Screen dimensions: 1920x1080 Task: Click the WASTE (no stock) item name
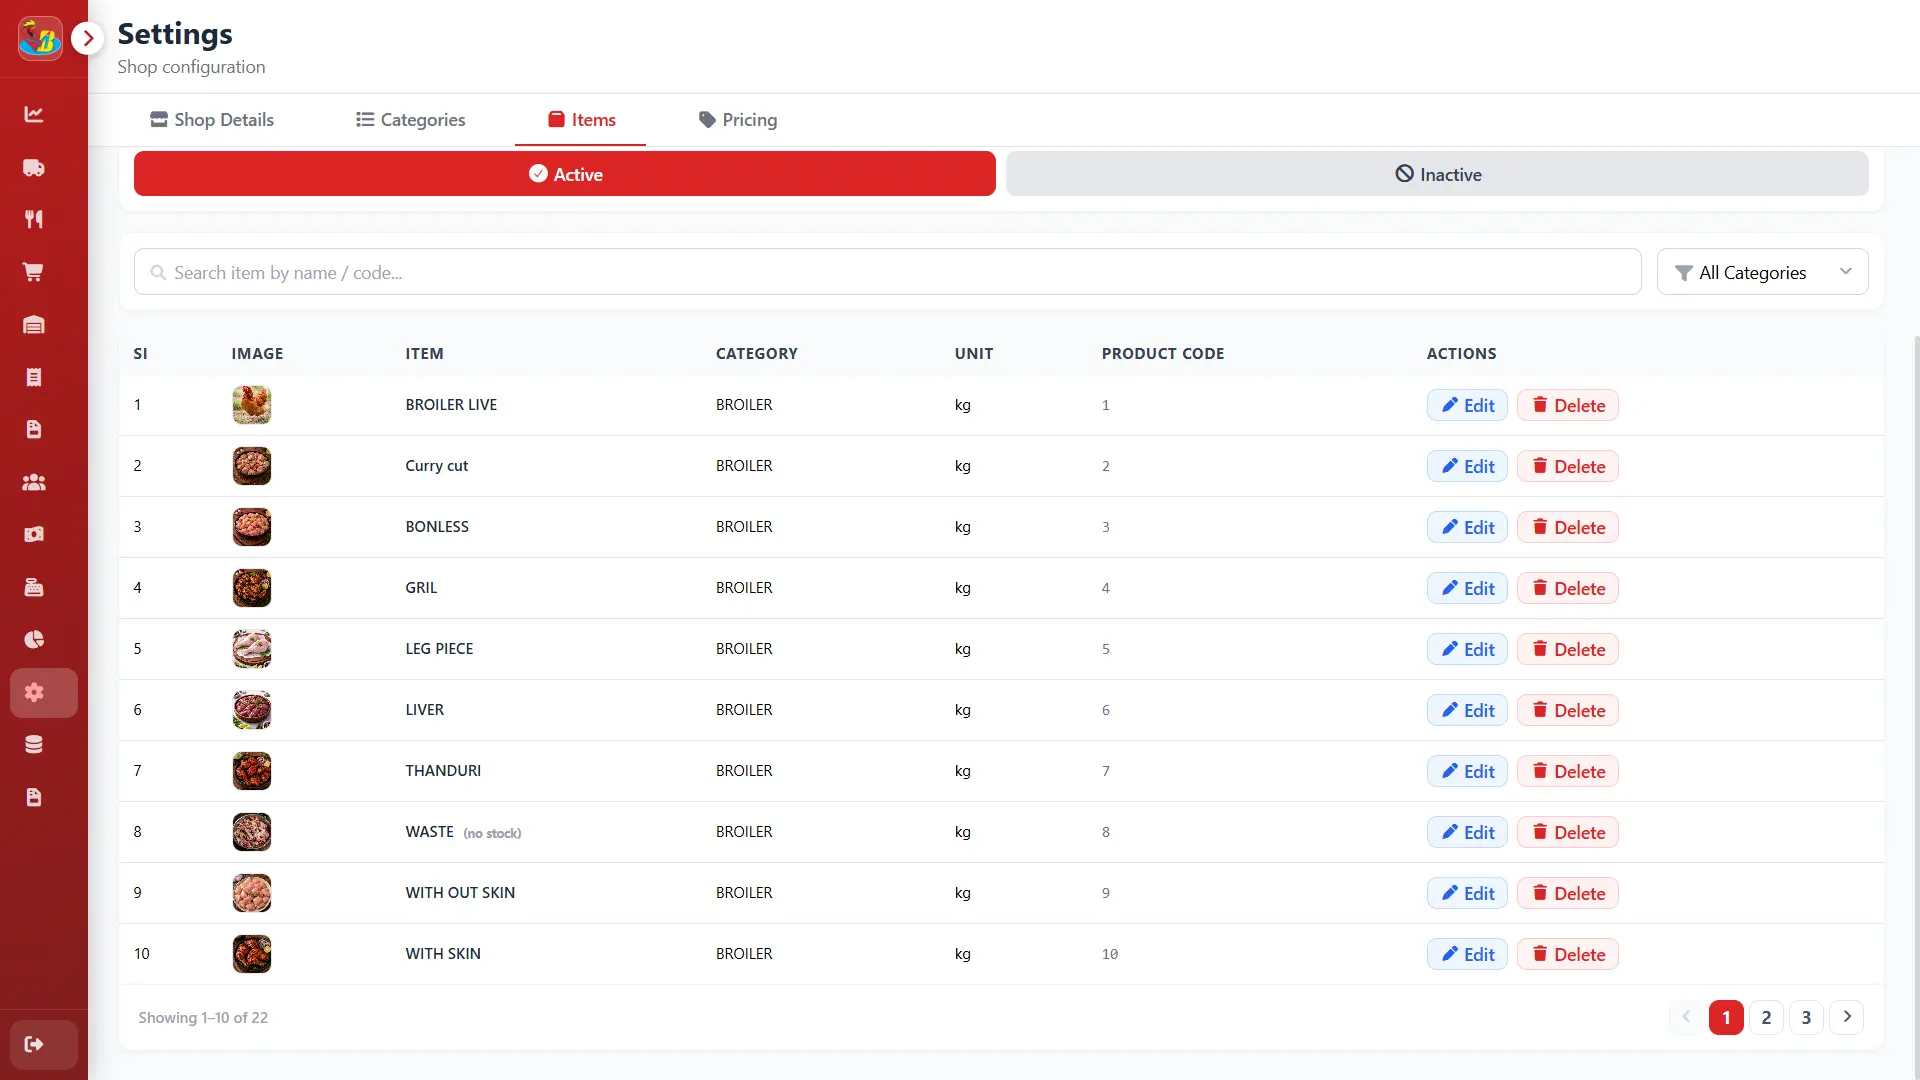463,832
